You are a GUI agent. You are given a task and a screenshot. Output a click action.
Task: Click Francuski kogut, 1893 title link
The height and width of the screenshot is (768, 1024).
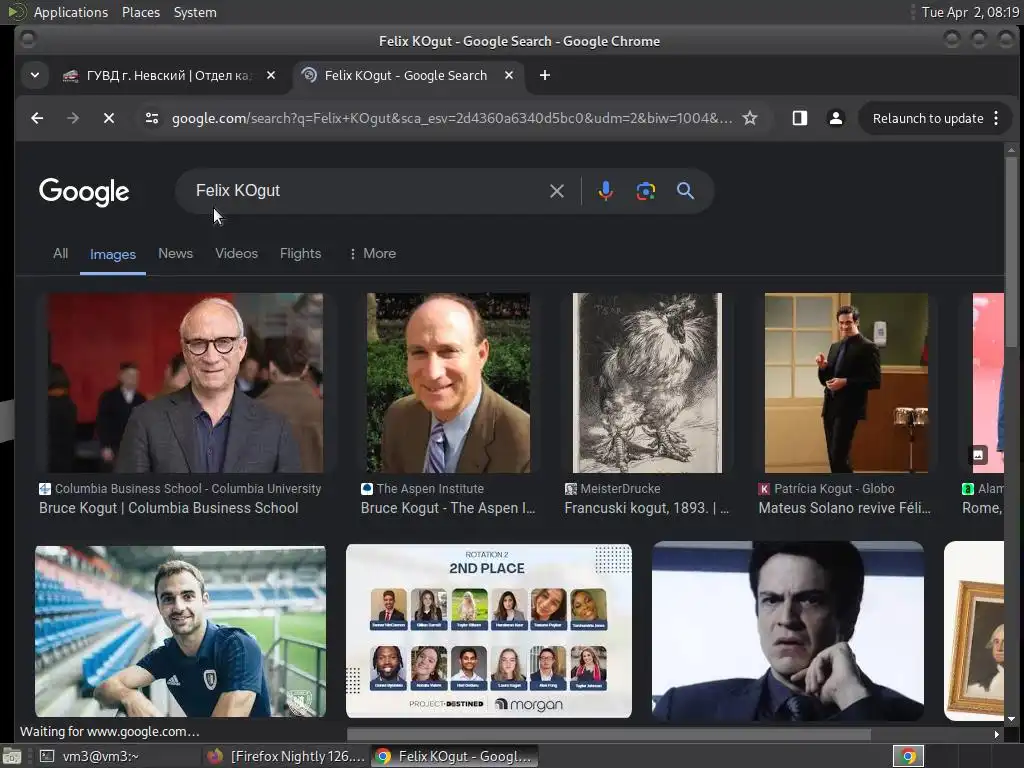coord(647,508)
